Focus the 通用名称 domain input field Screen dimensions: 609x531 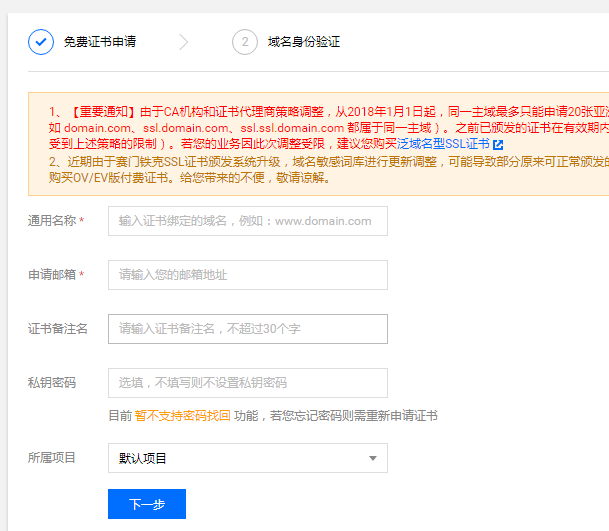248,221
